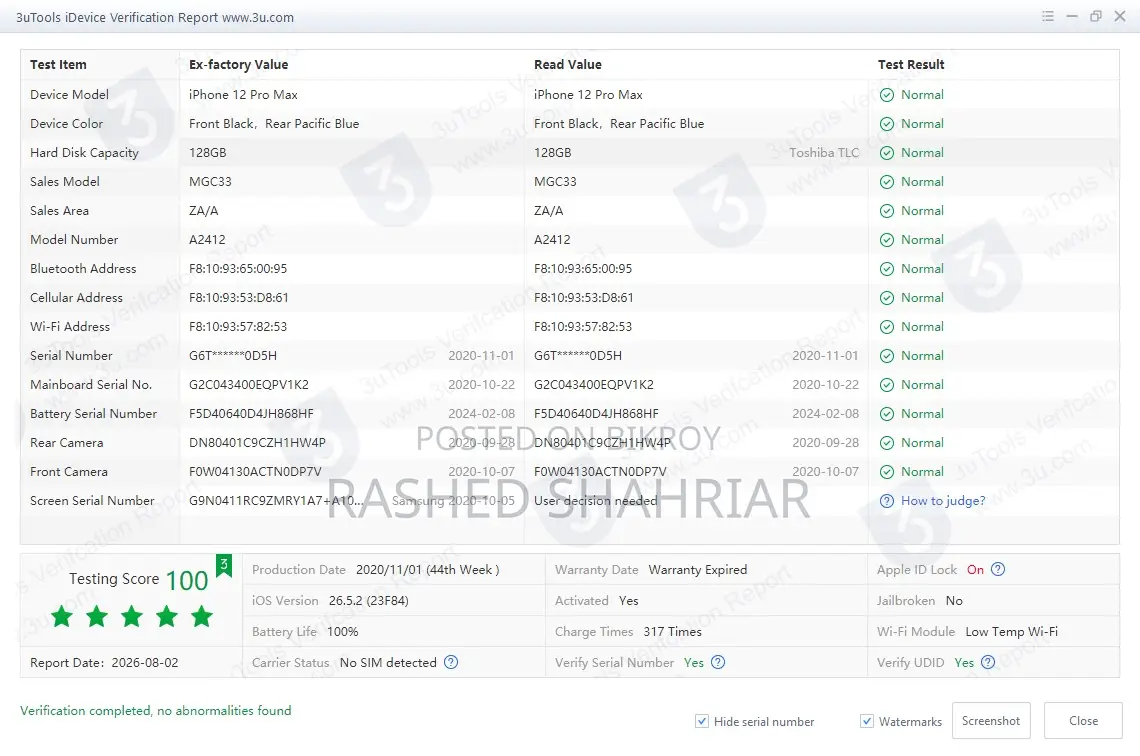
Task: Click the Battery Serial Number Normal check icon
Action: click(x=887, y=414)
